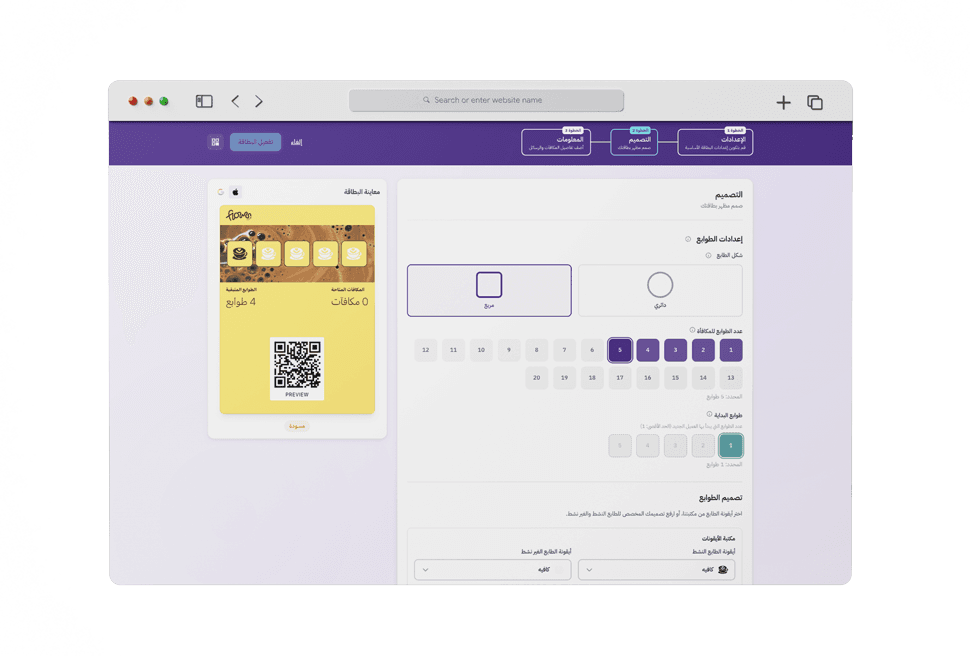
Task: Go back using browser back arrow
Action: coord(235,101)
